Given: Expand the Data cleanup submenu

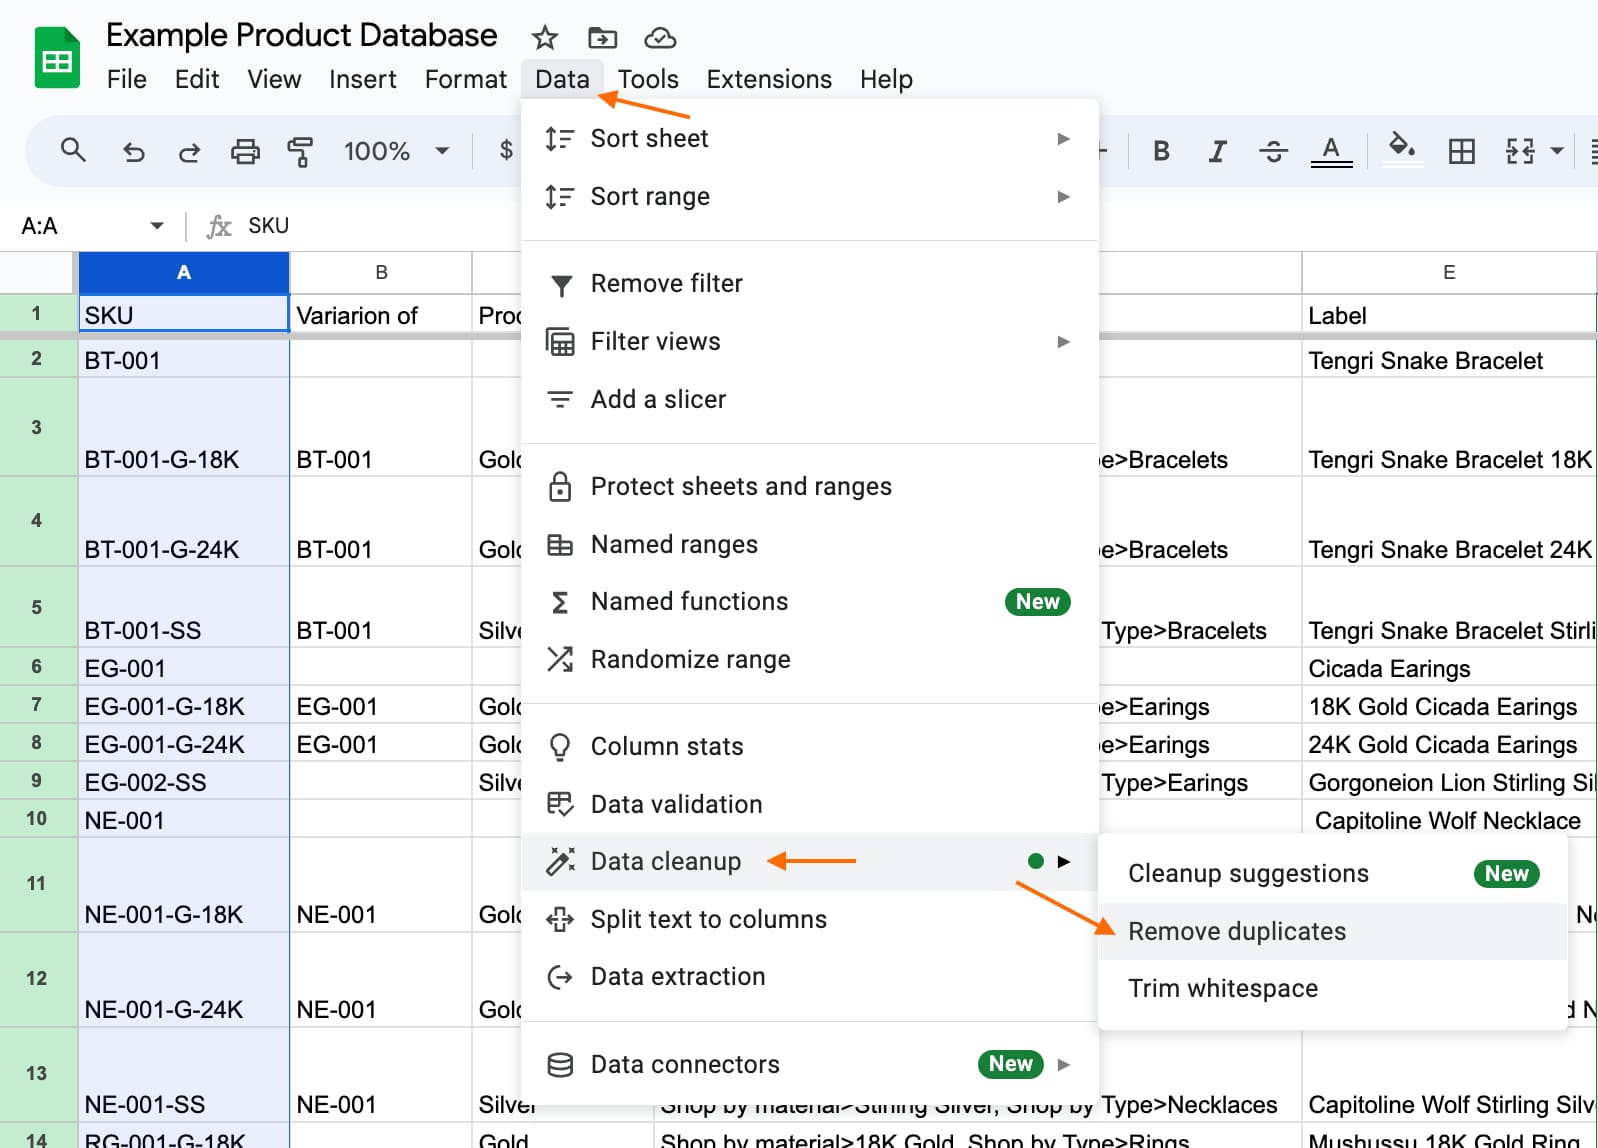Looking at the screenshot, I should tap(810, 861).
